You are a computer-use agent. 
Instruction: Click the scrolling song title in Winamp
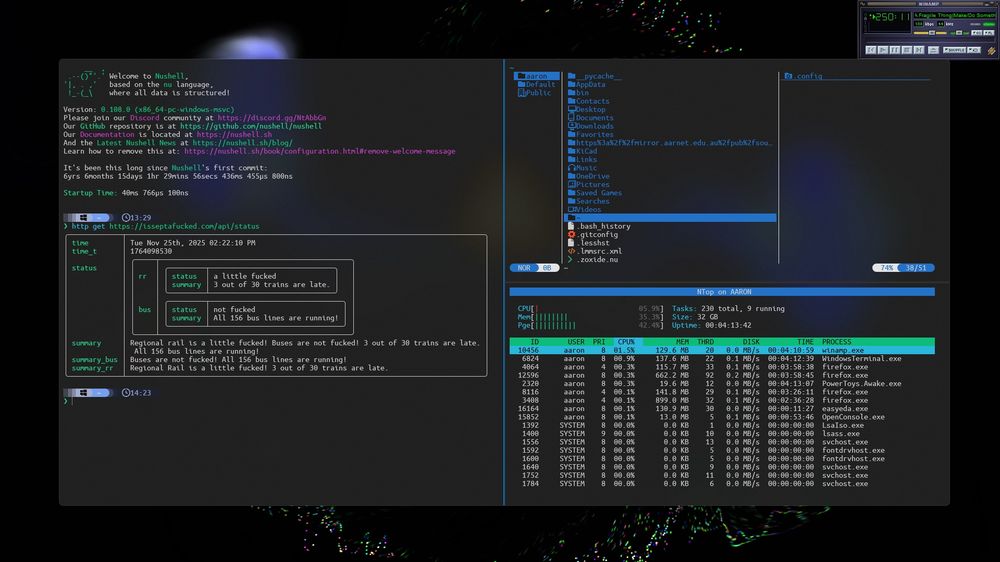pyautogui.click(x=955, y=15)
